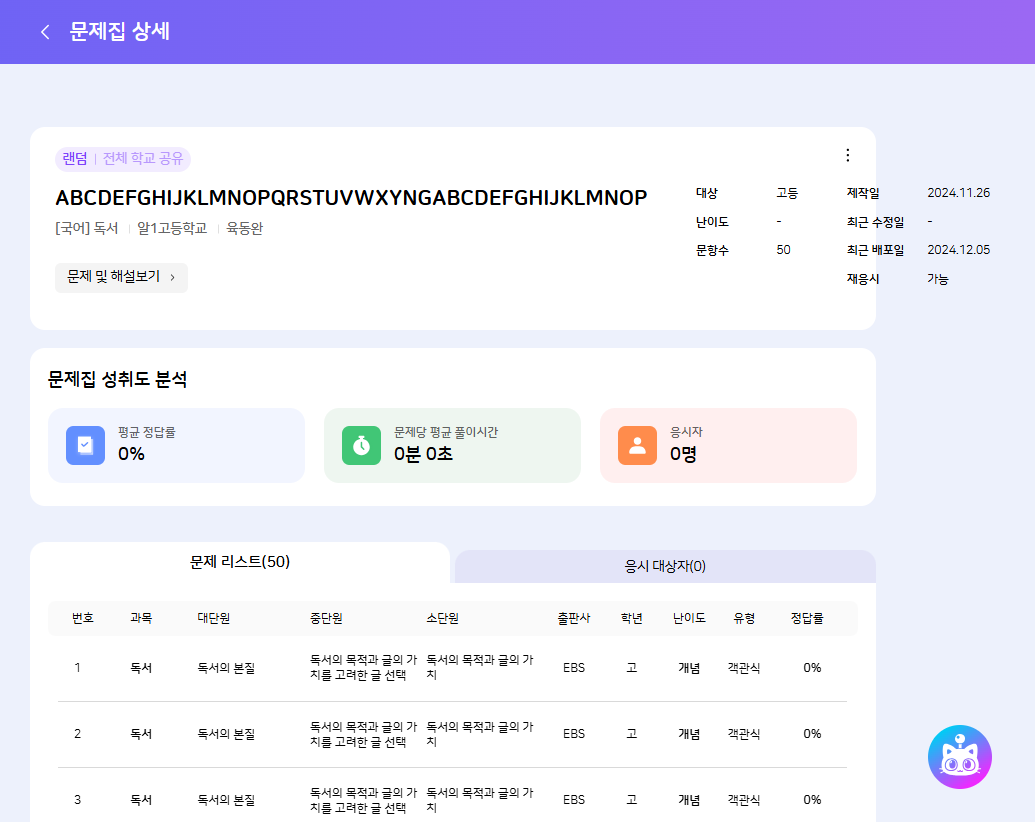Click the green stopwatch solve-time icon
The width and height of the screenshot is (1035, 822).
point(361,446)
